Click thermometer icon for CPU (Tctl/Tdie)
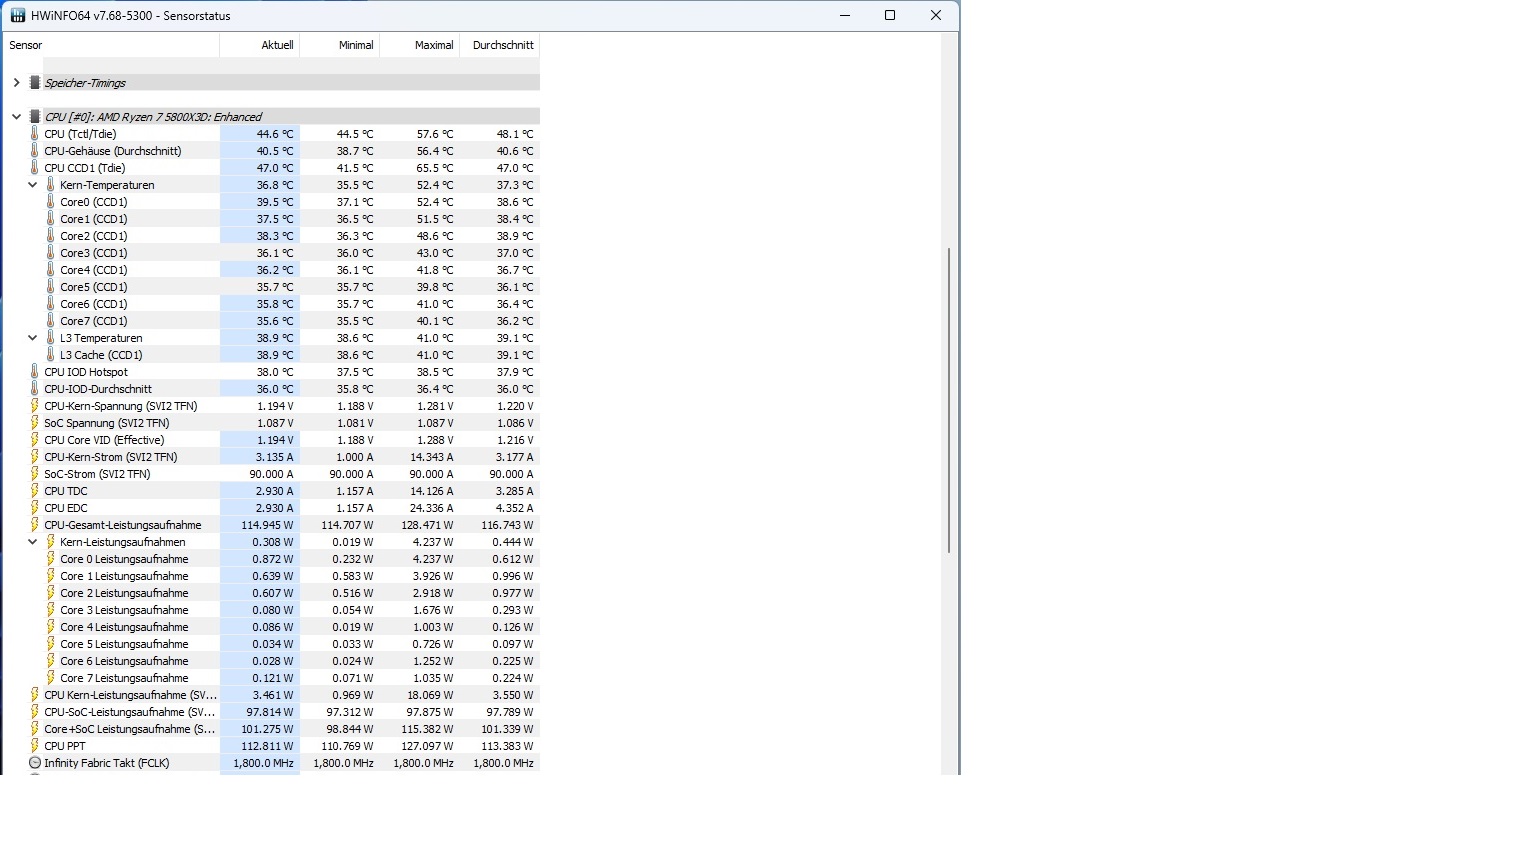This screenshot has height=864, width=1536. click(x=35, y=134)
